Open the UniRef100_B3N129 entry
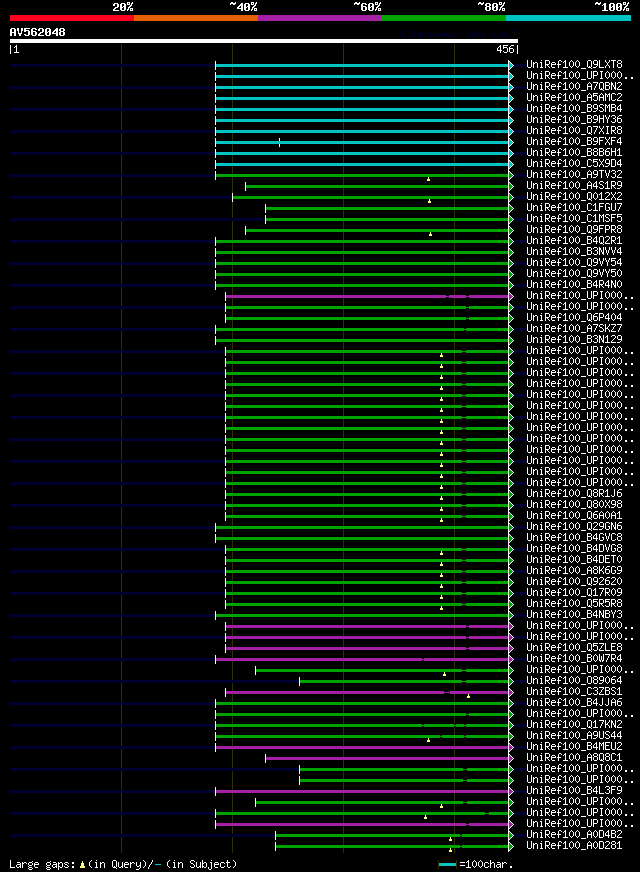 [574, 340]
